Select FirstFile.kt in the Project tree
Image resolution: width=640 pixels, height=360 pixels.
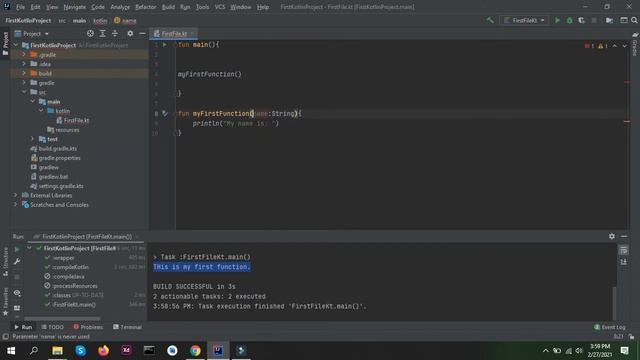tap(76, 120)
